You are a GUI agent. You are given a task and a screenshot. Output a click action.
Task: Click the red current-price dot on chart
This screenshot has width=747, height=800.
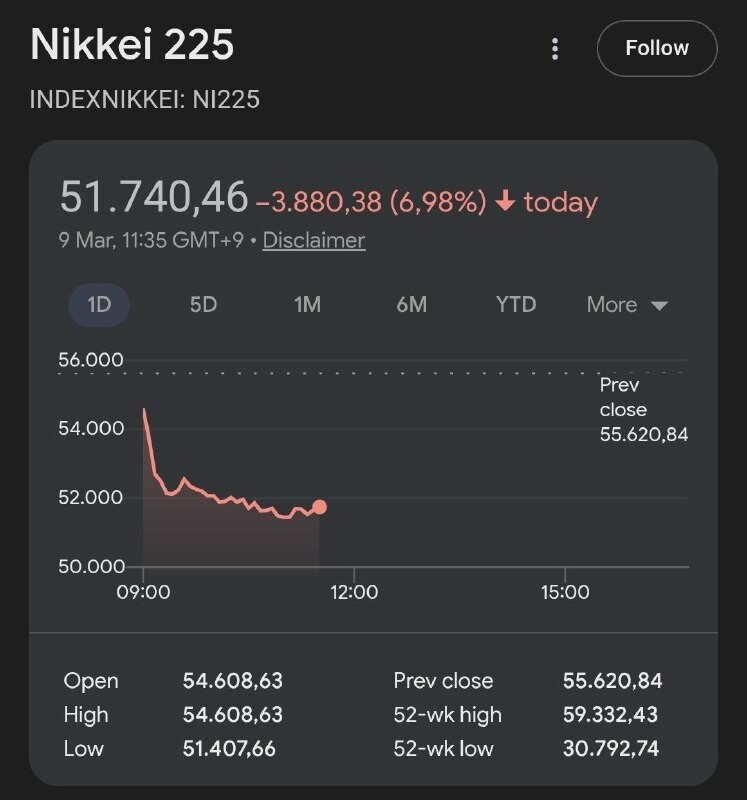pyautogui.click(x=319, y=507)
